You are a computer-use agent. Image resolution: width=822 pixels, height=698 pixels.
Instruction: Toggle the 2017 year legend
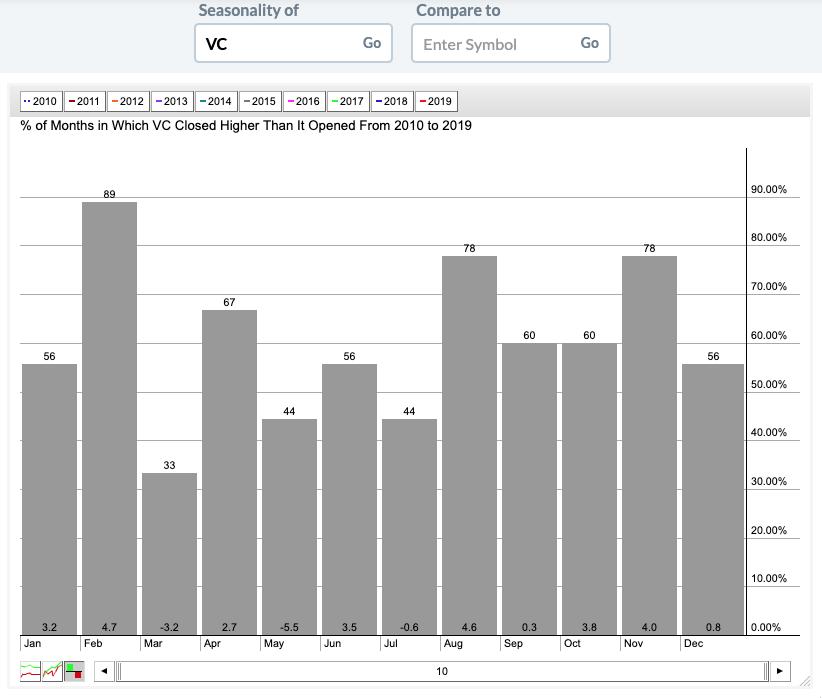[x=349, y=101]
